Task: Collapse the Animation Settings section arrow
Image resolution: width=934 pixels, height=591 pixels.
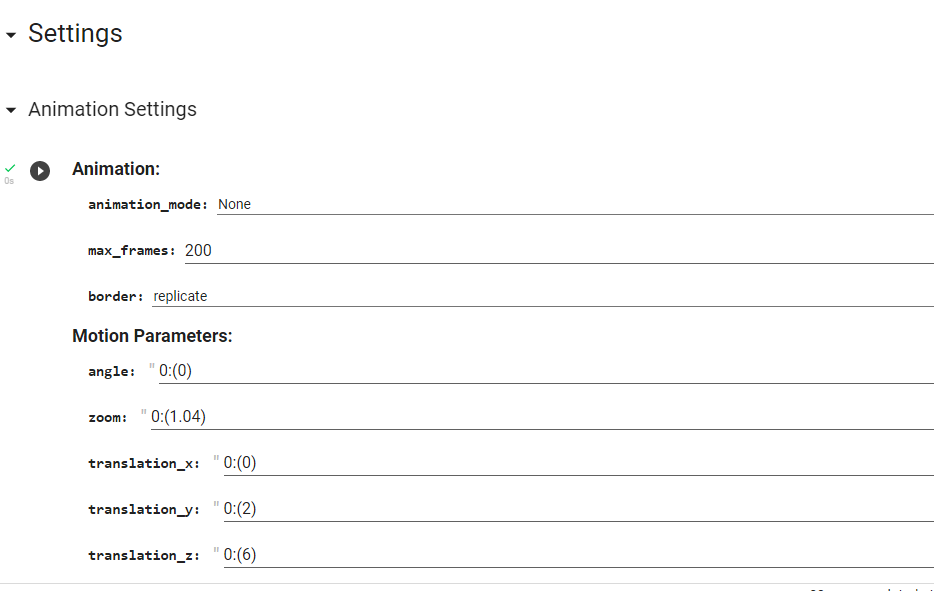Action: click(11, 110)
